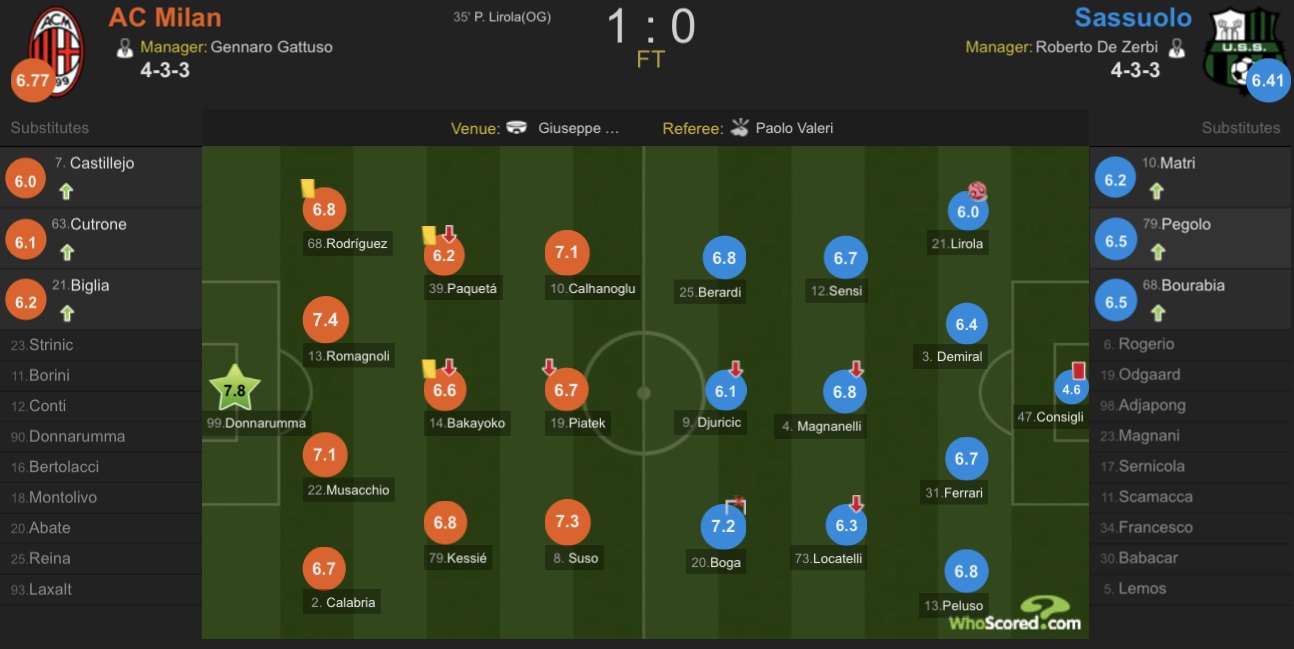The image size is (1294, 649).
Task: Click the manager icon beside Gennaro Gattuso
Action: tap(125, 47)
